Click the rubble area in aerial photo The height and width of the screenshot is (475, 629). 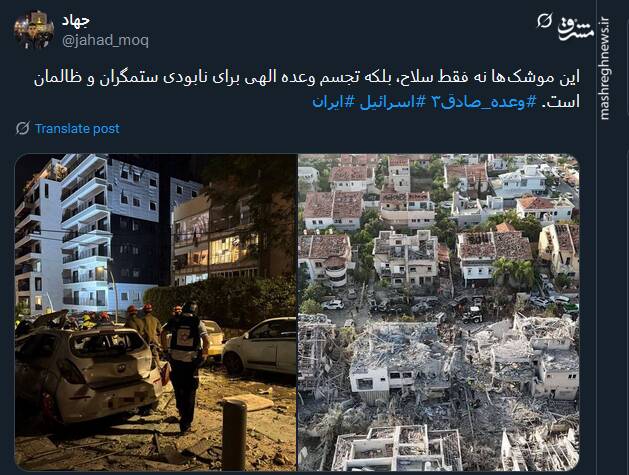click(x=438, y=391)
